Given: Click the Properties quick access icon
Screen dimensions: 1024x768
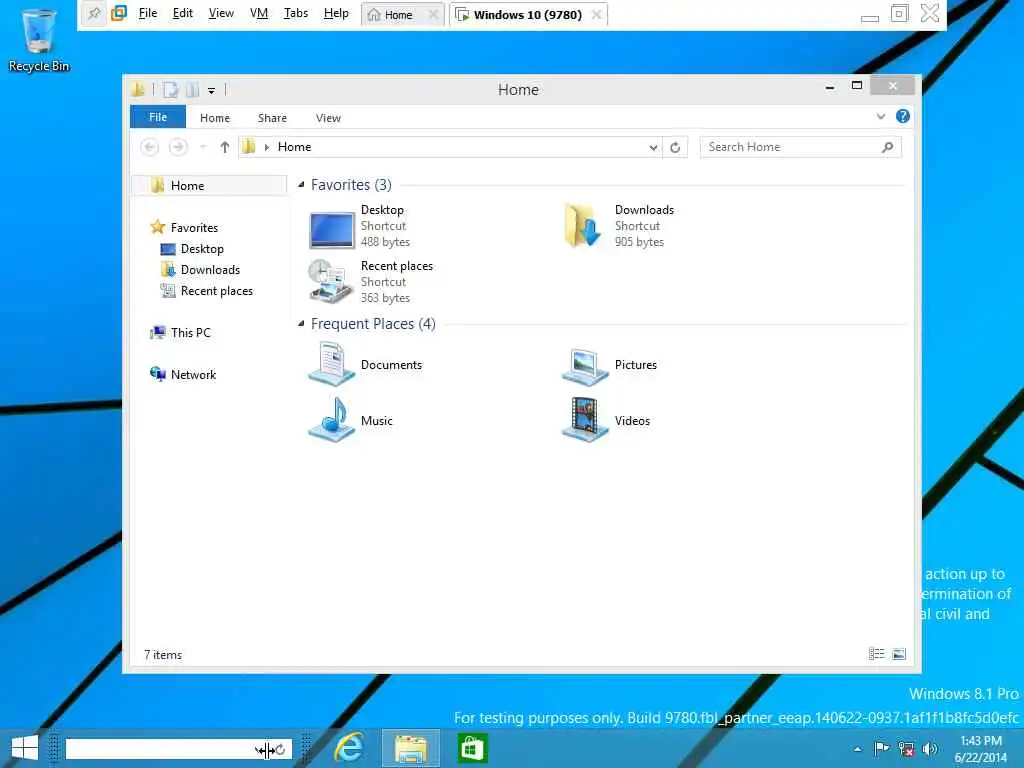Looking at the screenshot, I should pos(170,89).
